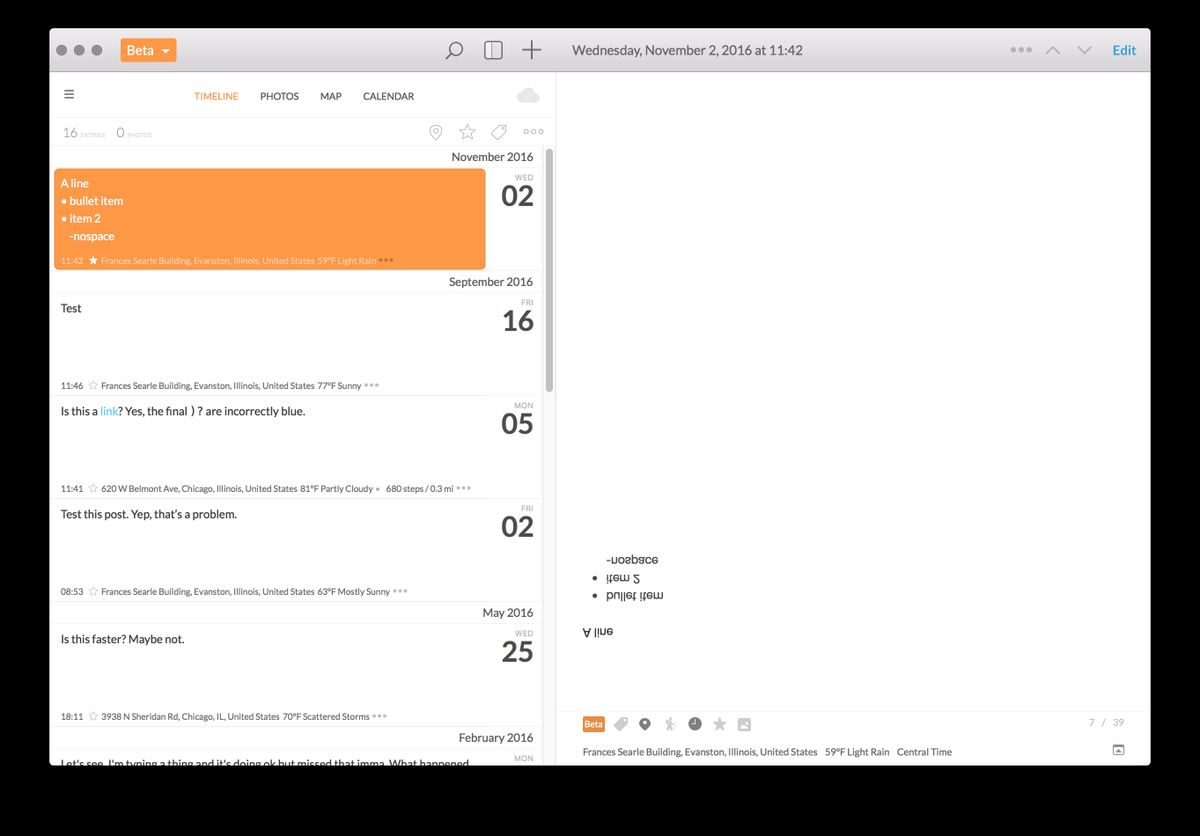Click the search magnifier icon

coord(454,50)
